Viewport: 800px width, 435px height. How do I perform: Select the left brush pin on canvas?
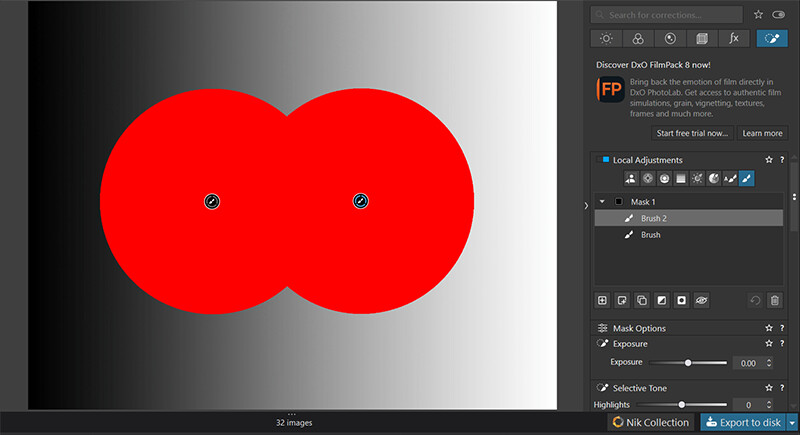click(212, 201)
